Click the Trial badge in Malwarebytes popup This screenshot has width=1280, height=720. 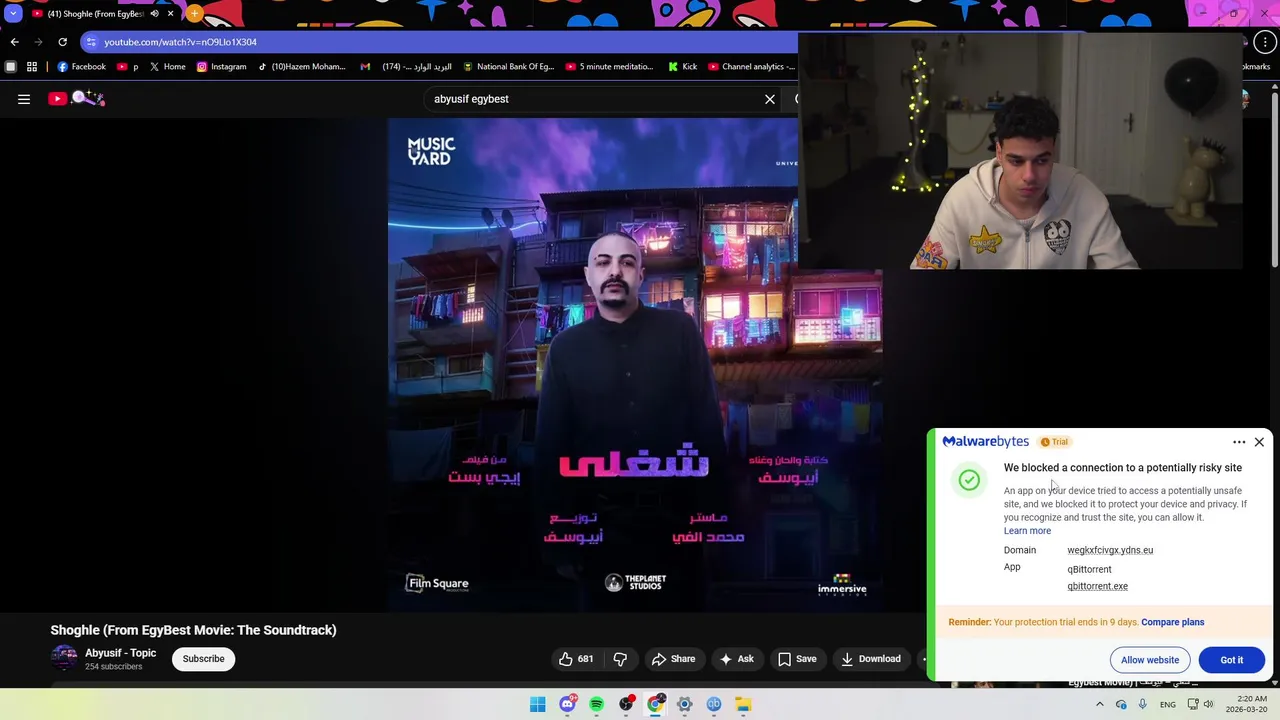point(1054,442)
